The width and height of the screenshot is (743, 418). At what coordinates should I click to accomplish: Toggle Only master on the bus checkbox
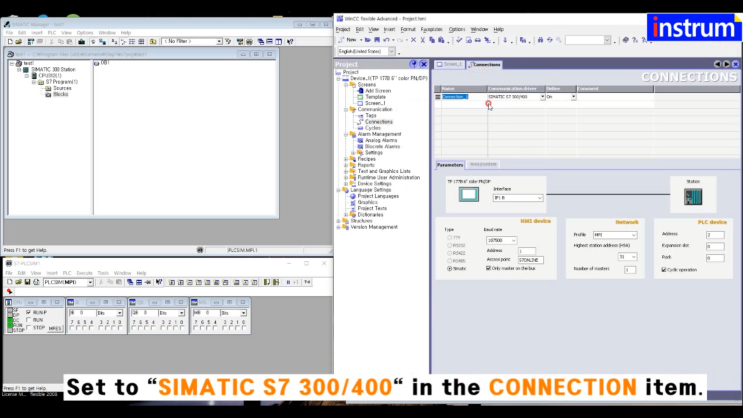(489, 268)
